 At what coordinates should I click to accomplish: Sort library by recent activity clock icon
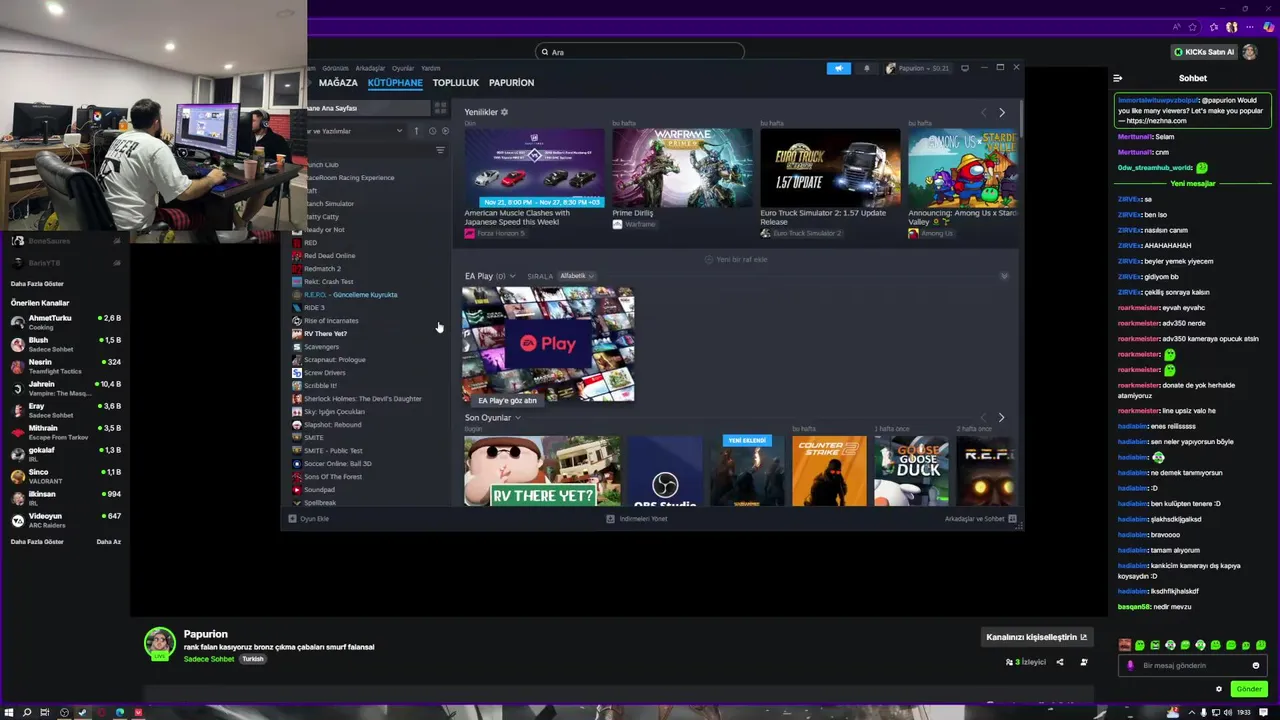tap(432, 131)
